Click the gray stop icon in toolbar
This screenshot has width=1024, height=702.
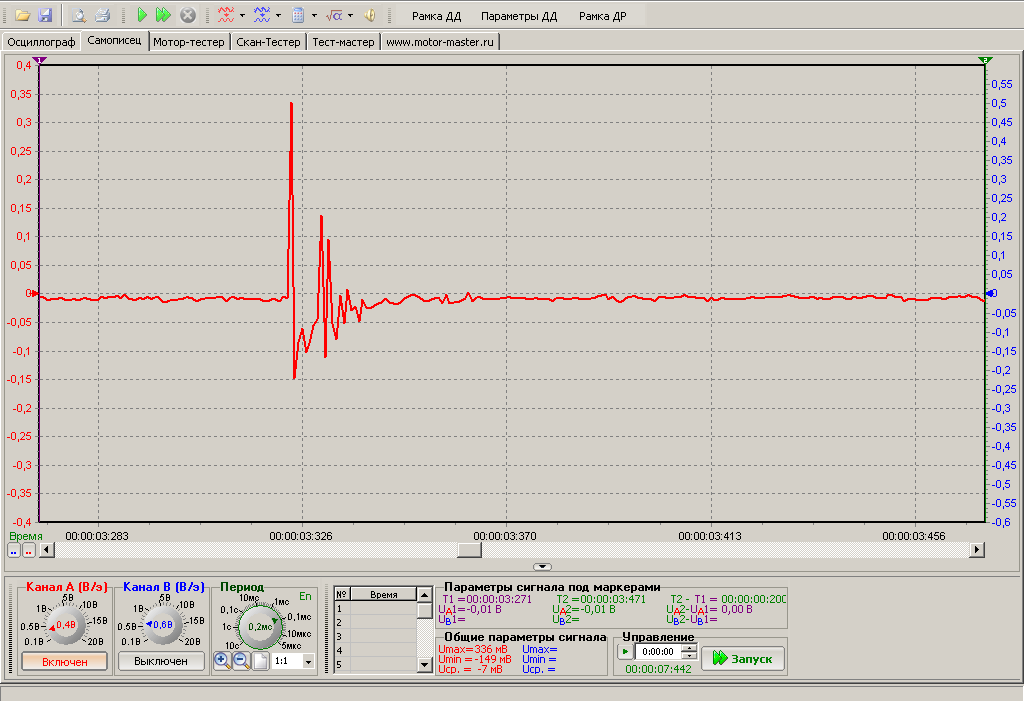coord(187,16)
